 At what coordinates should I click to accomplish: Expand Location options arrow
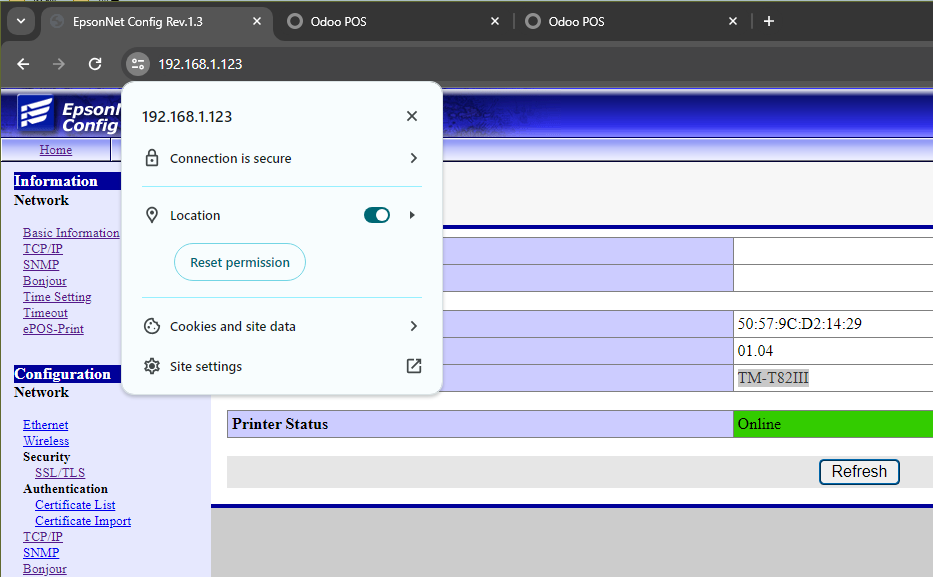(x=412, y=215)
